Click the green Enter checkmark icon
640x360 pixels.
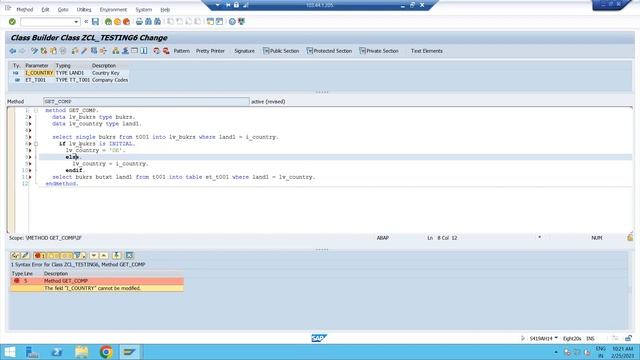click(x=12, y=22)
